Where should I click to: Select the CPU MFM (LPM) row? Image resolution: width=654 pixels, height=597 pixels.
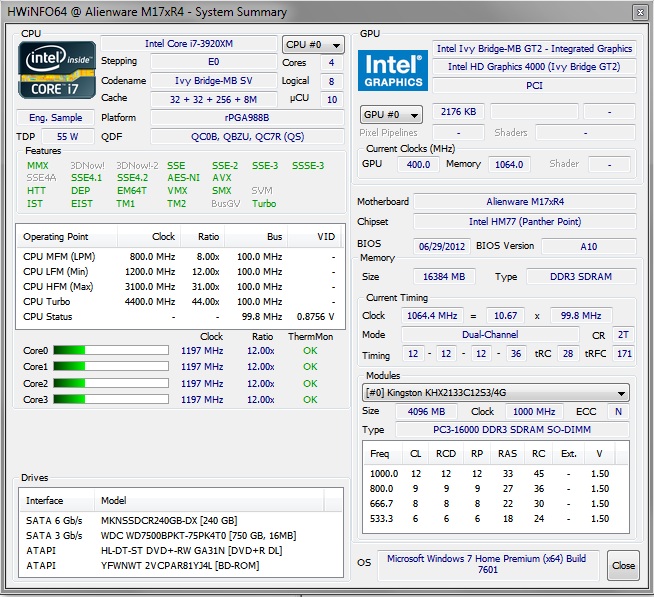pos(179,257)
